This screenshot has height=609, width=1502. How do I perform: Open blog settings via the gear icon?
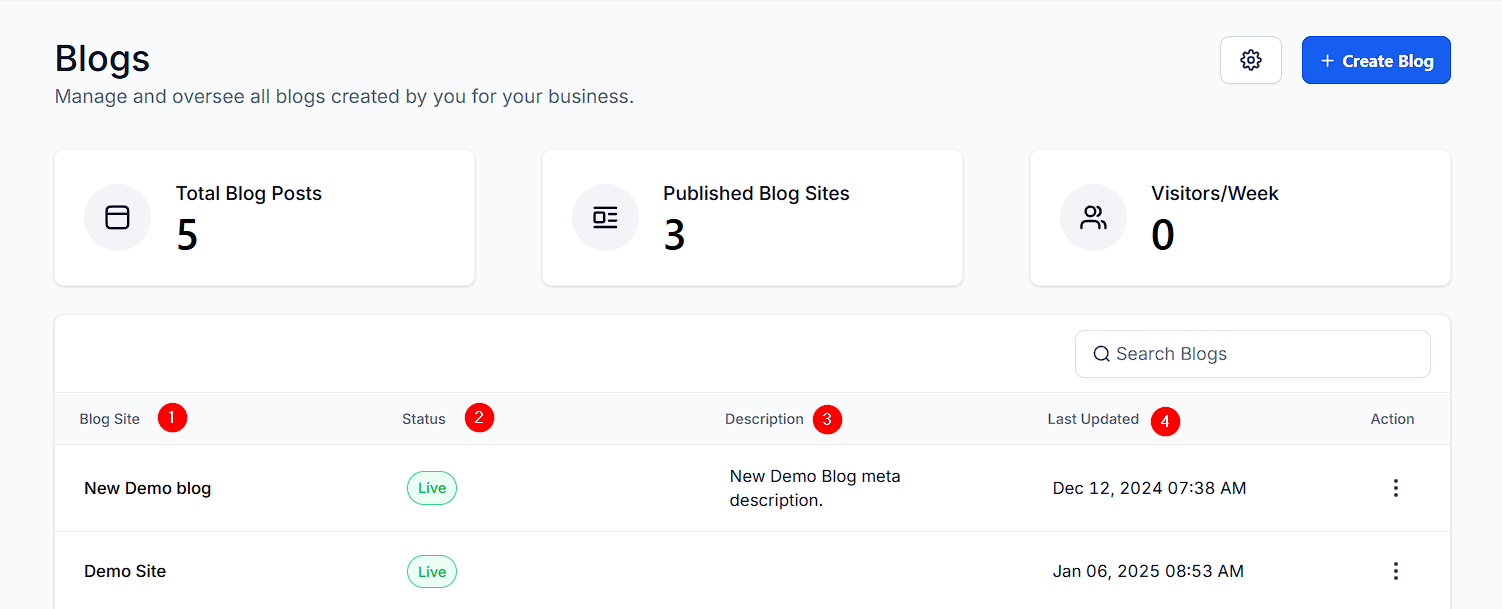1250,60
